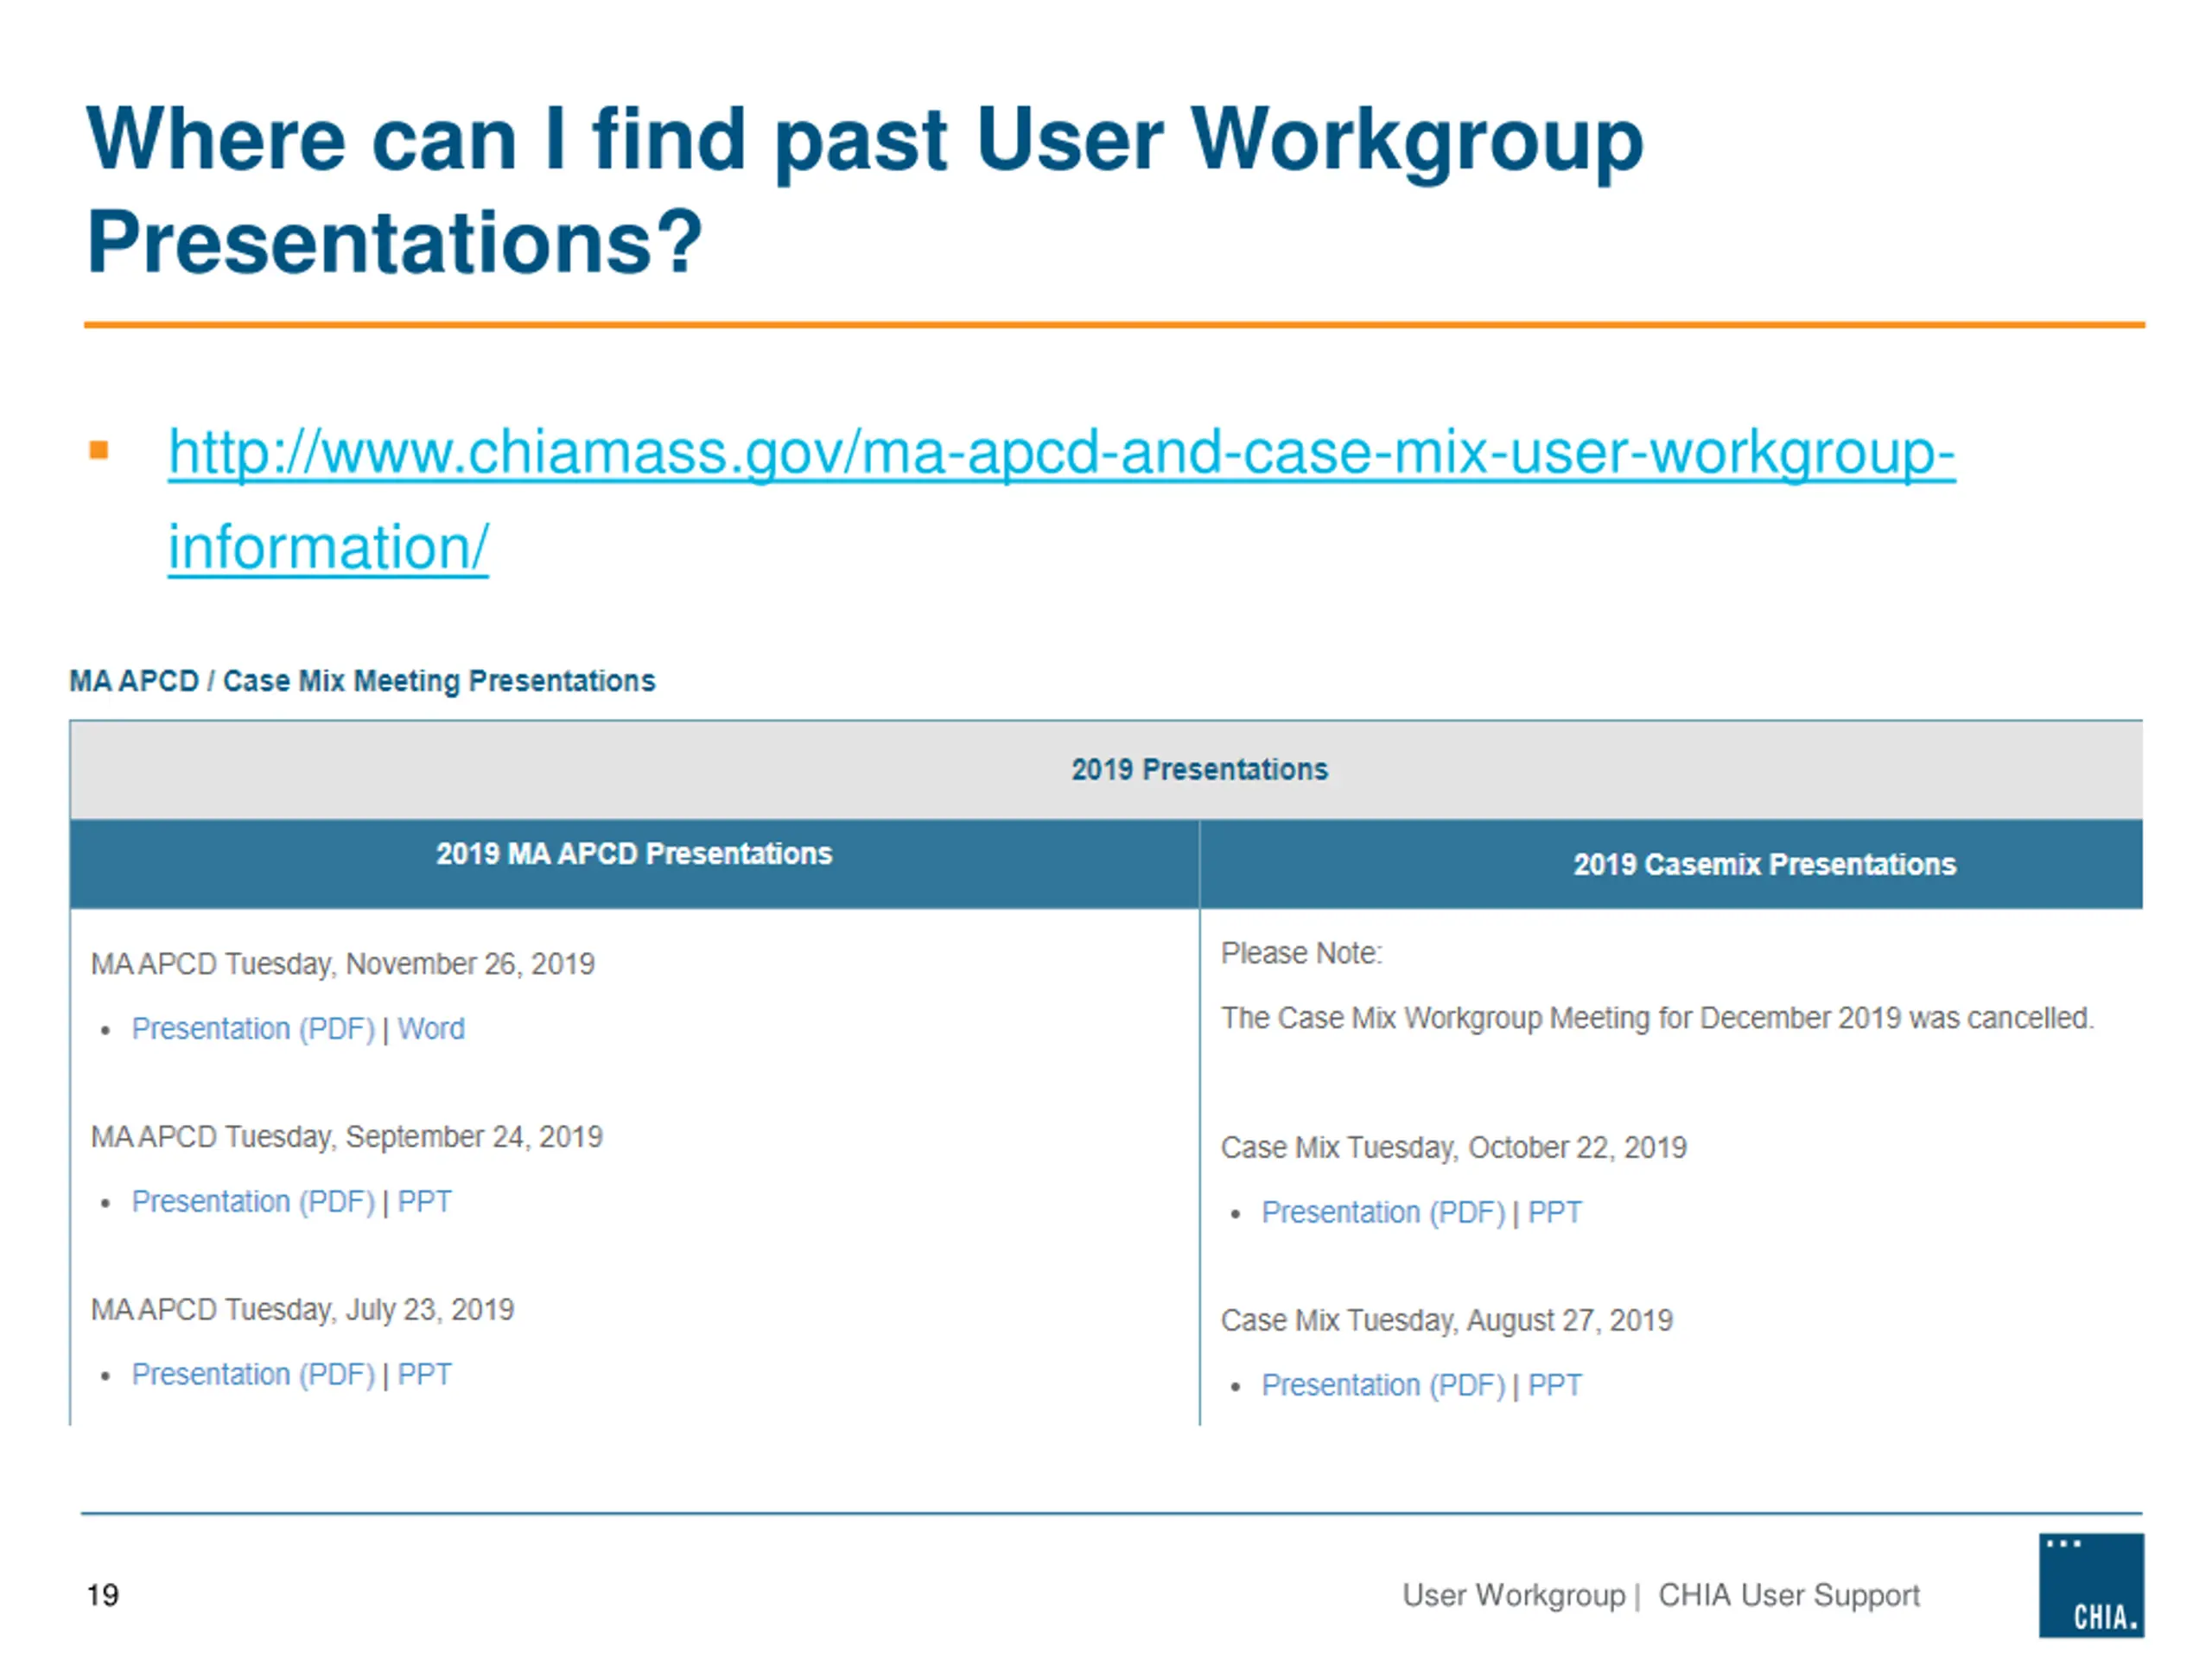Click the User Workgroup CHIA User Support footer
Screen dimensions: 2212x1659
coord(1660,1595)
